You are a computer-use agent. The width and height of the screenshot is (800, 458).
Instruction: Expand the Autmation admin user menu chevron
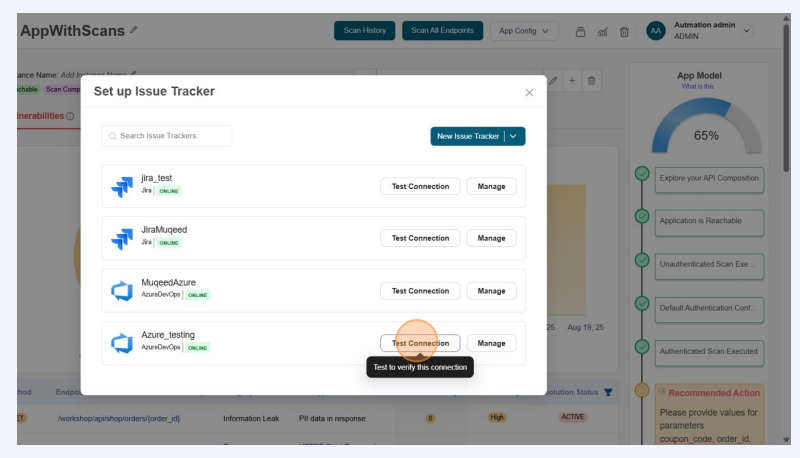coord(747,31)
